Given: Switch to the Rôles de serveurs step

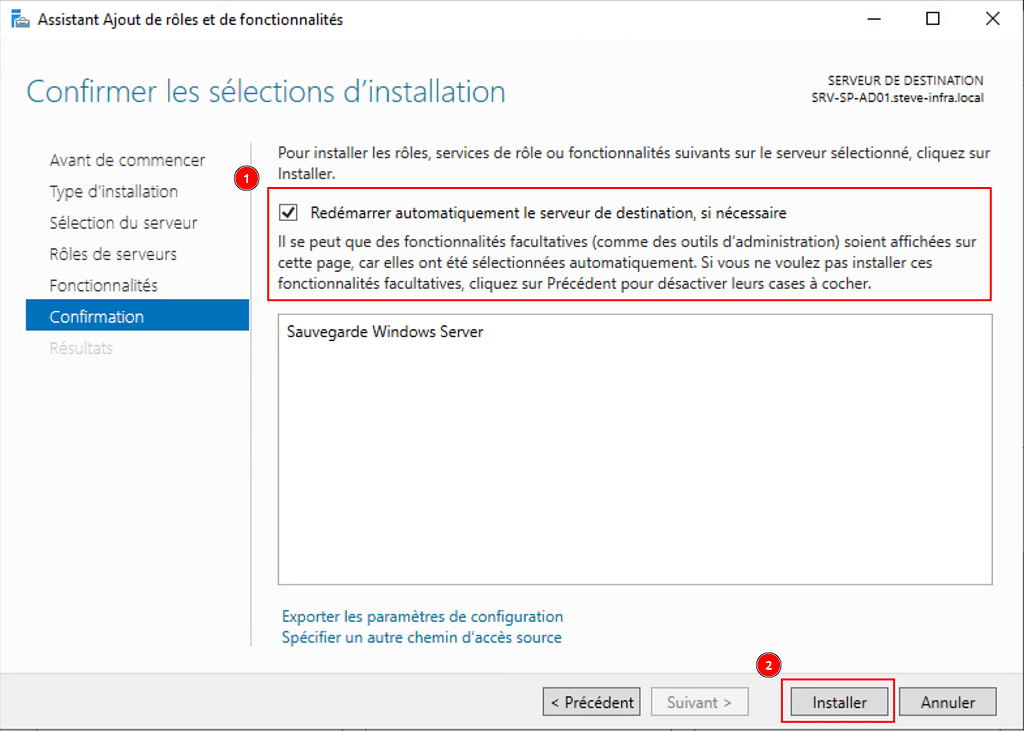Looking at the screenshot, I should [113, 254].
